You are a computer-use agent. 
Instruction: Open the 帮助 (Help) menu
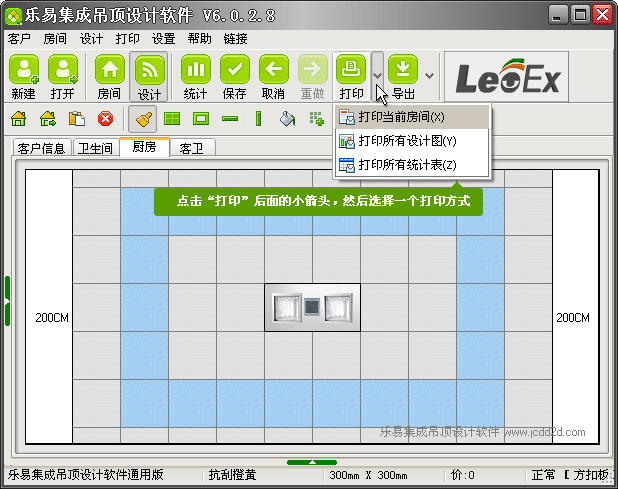pos(199,38)
